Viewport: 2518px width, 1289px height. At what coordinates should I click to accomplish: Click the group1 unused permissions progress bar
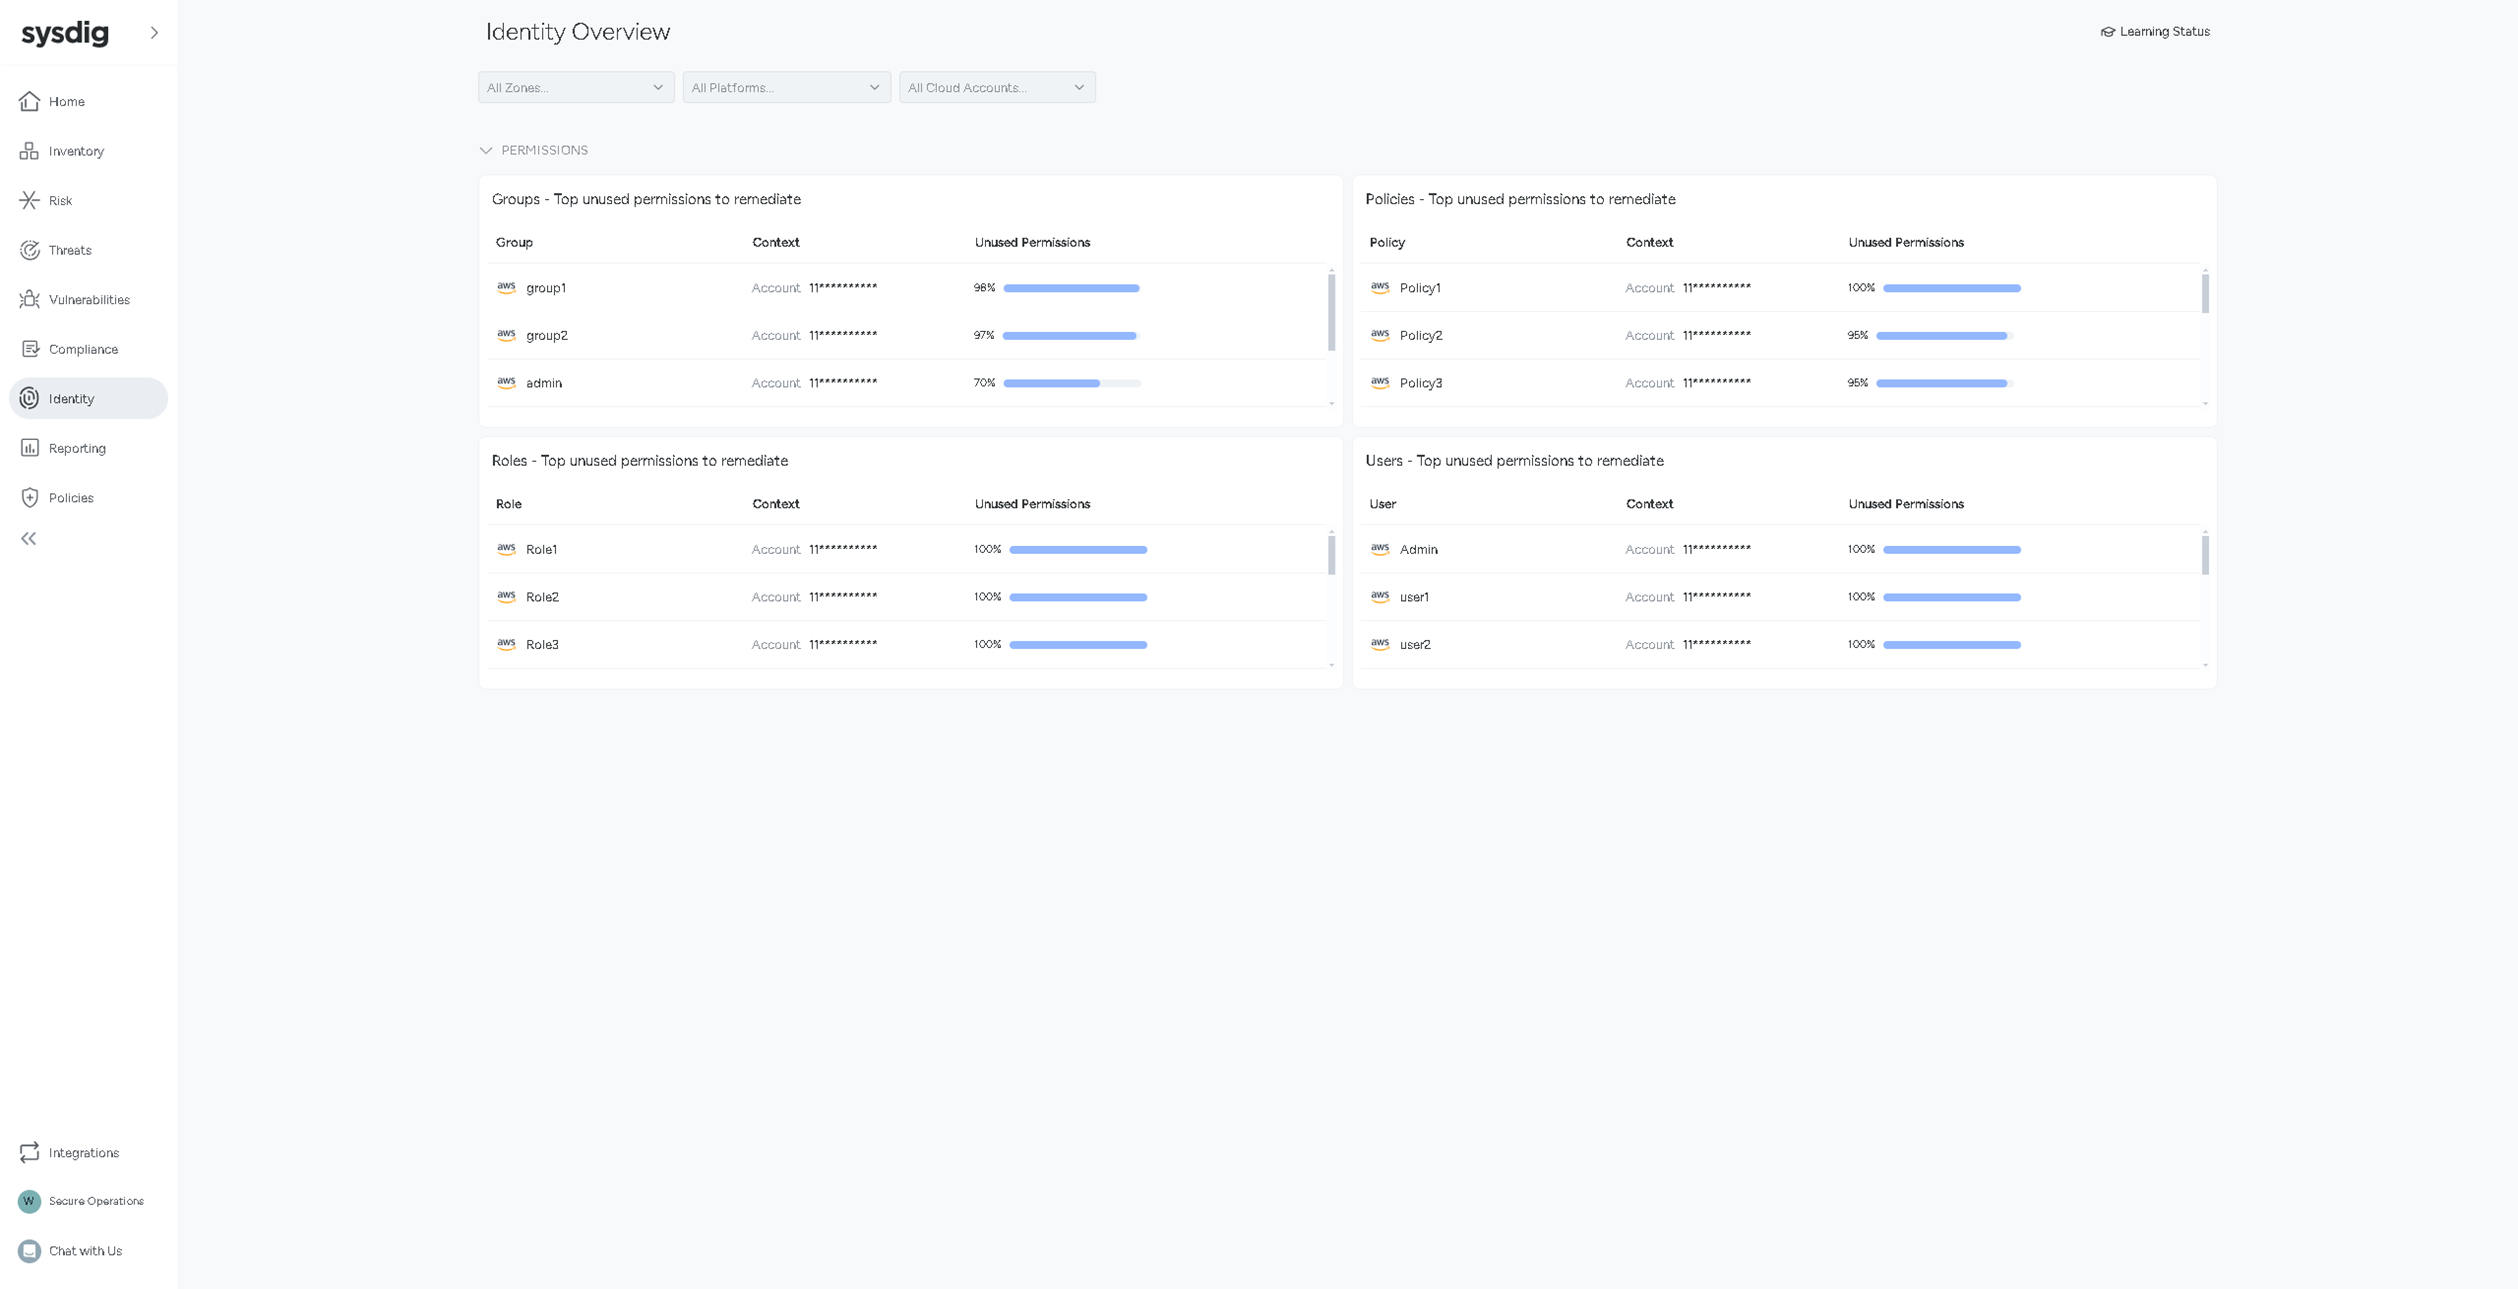pos(1071,288)
